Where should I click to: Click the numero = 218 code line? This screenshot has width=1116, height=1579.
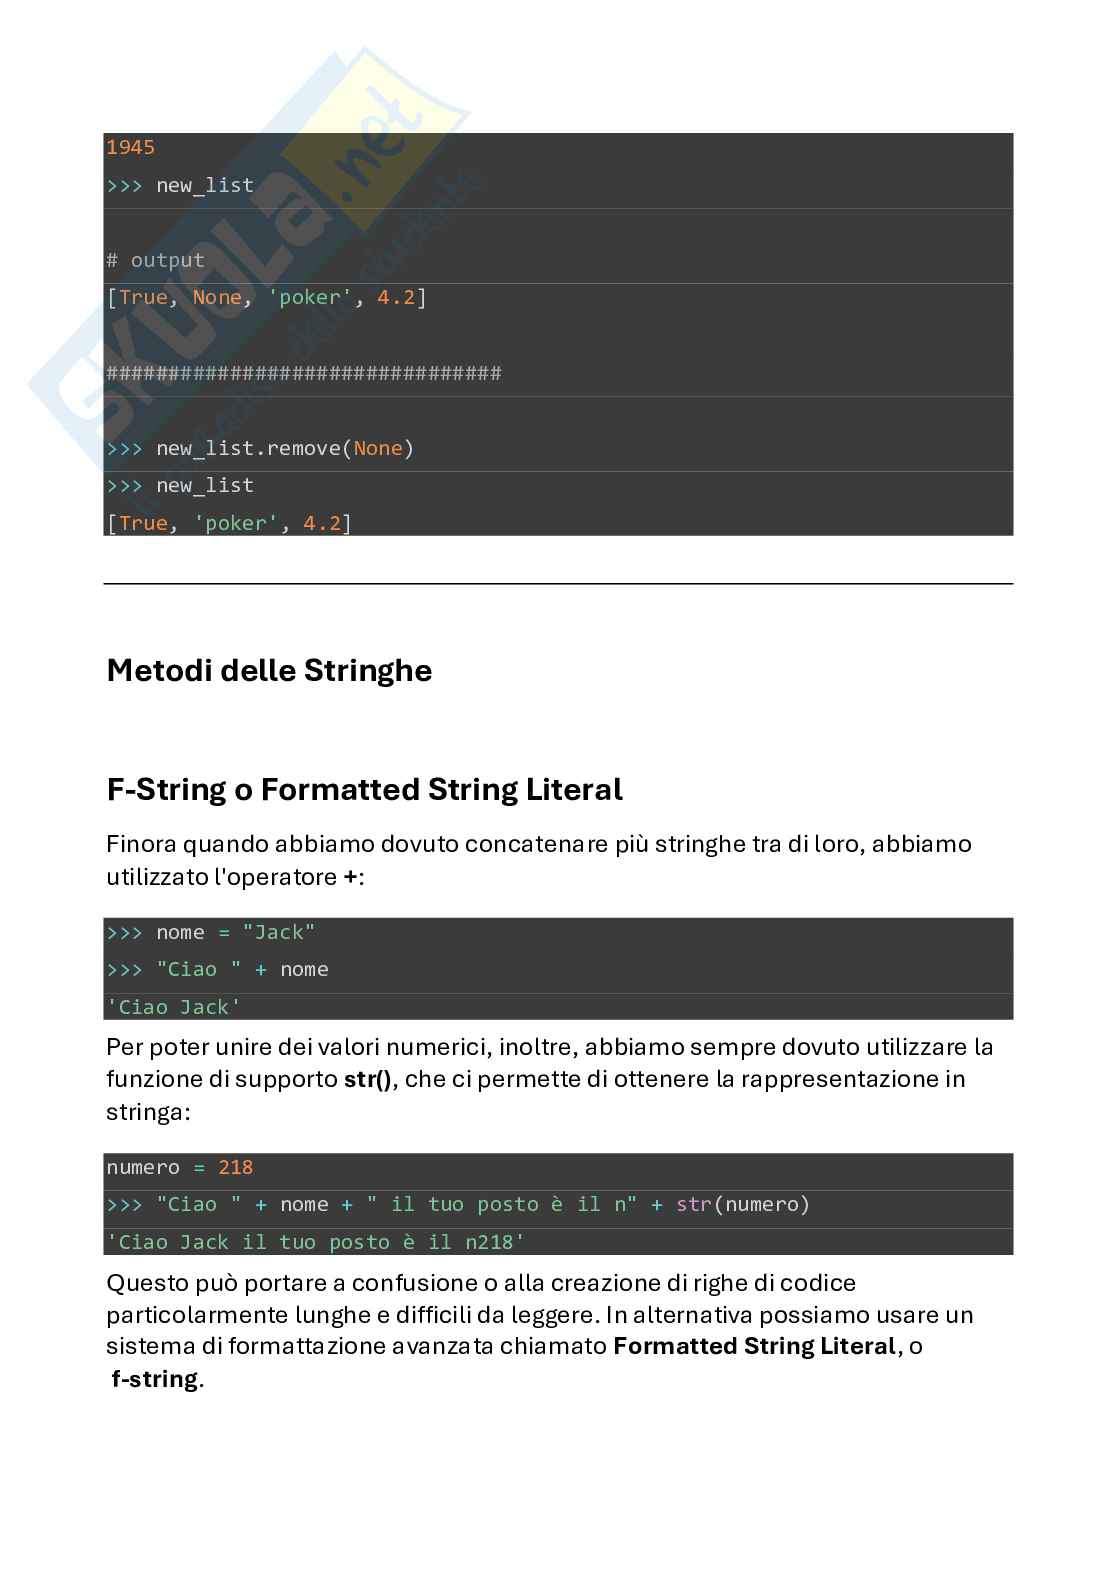coord(180,1167)
